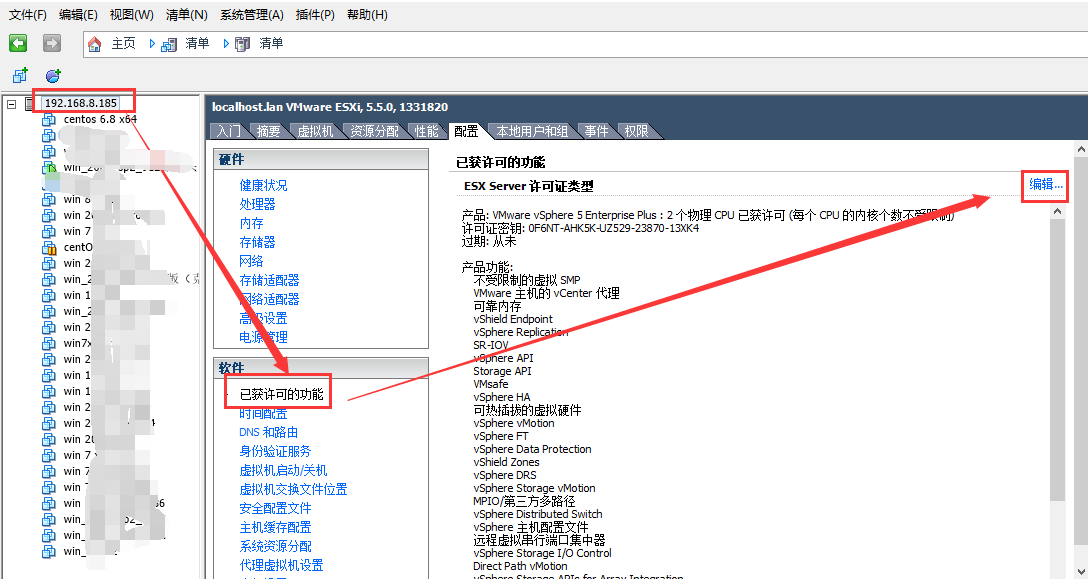Click the green Back navigation arrow
Viewport: 1088px width, 579px height.
pos(18,43)
